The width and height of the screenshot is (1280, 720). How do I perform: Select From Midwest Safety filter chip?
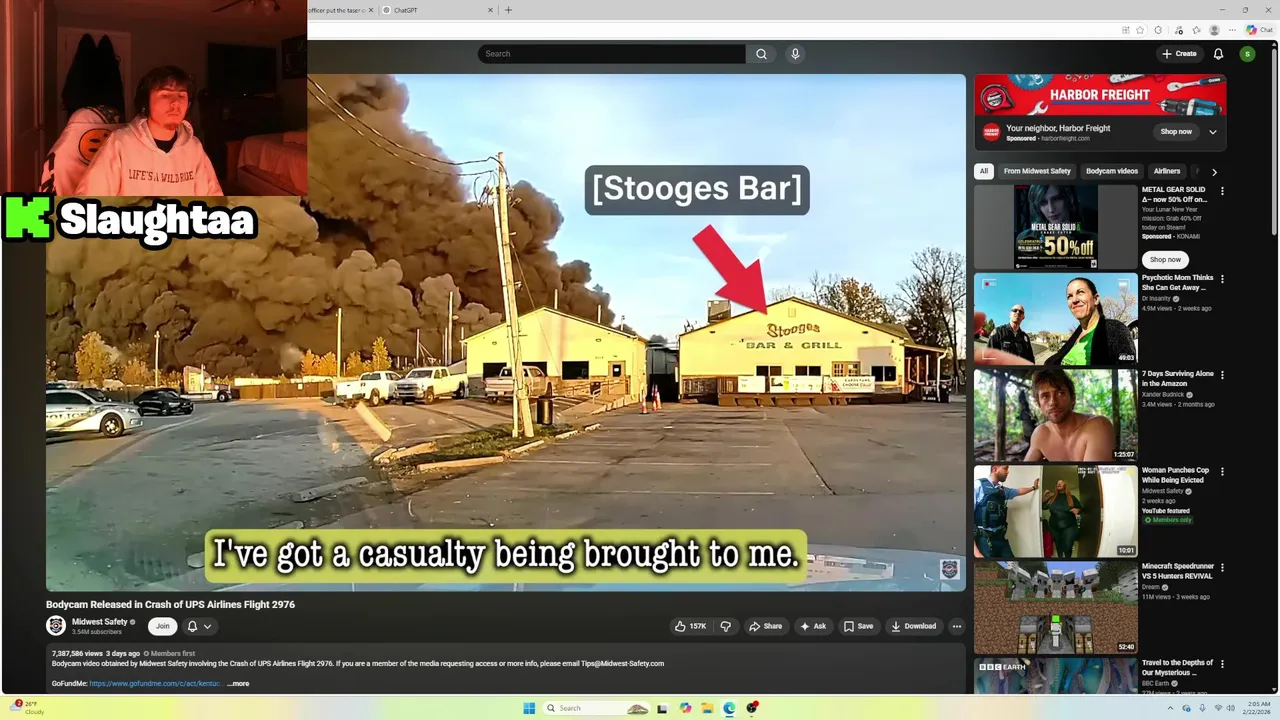(1037, 171)
